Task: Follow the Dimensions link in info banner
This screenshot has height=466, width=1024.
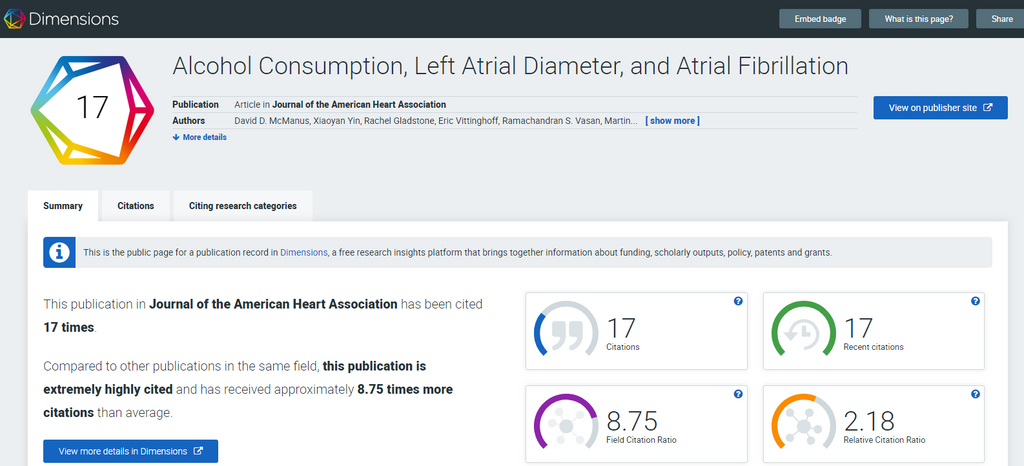Action: [304, 252]
